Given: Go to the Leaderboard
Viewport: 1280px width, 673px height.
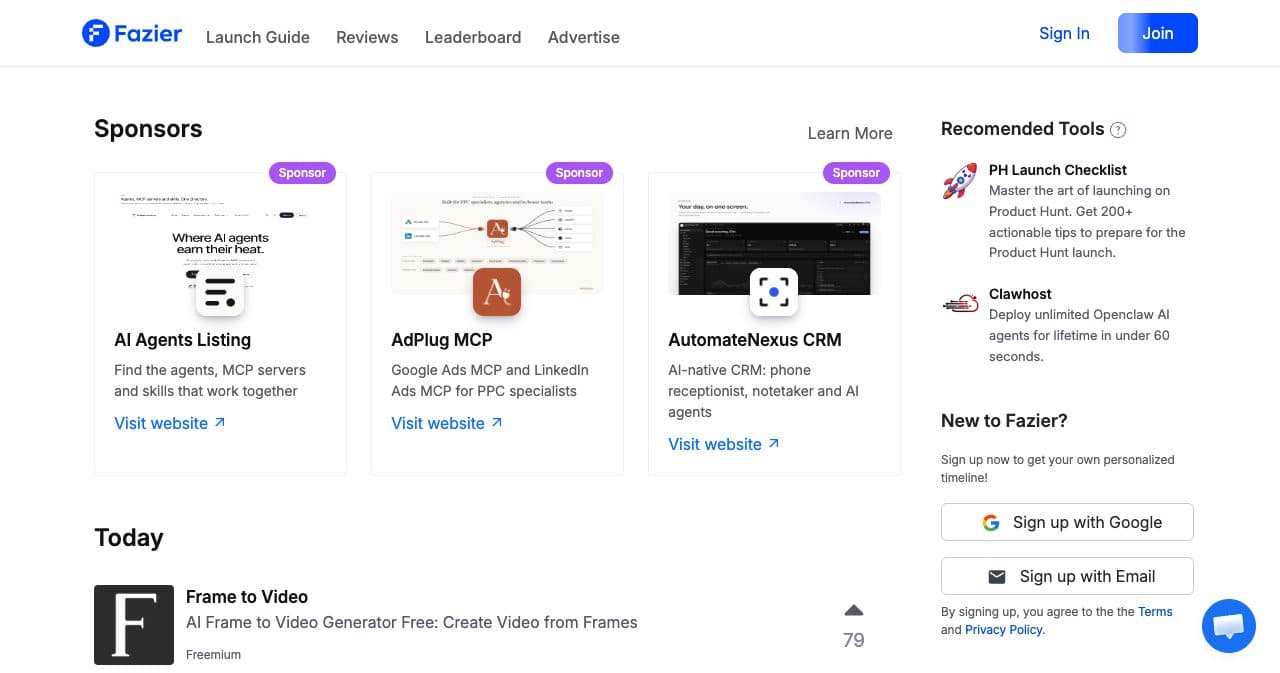Looking at the screenshot, I should click(x=473, y=37).
